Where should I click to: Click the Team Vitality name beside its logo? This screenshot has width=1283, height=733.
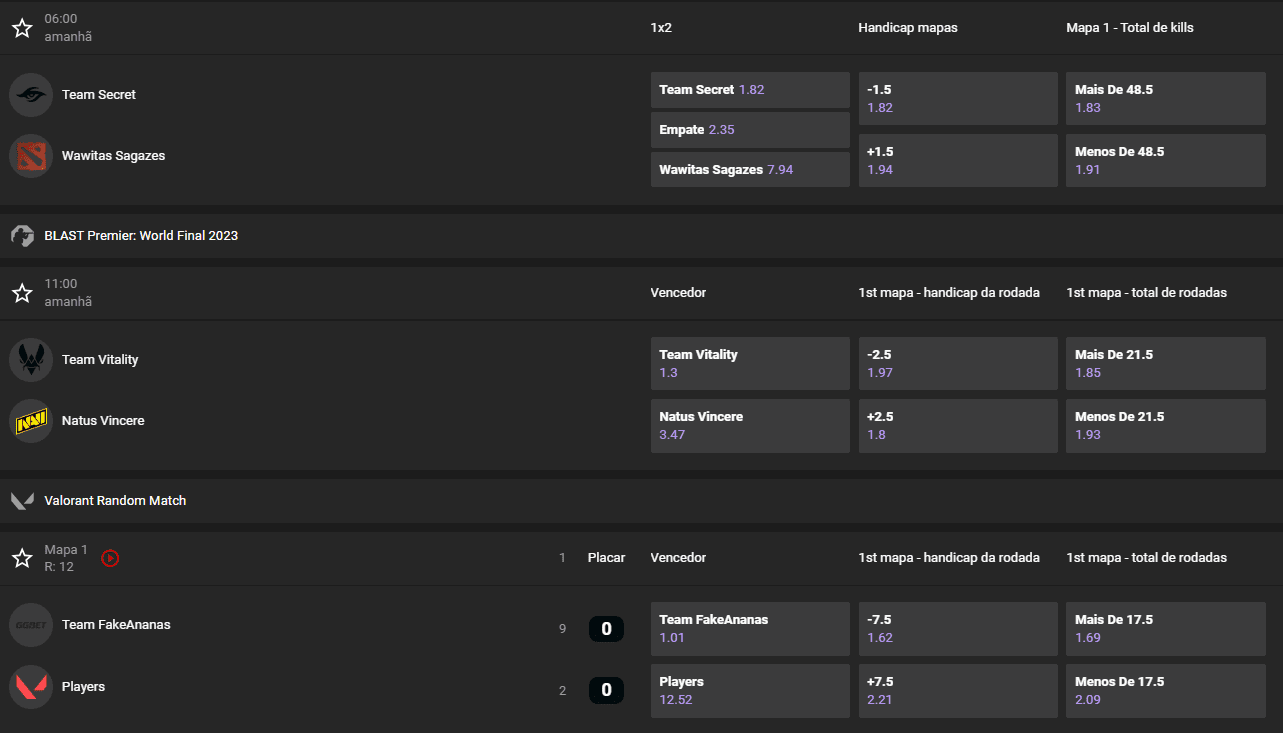(100, 360)
